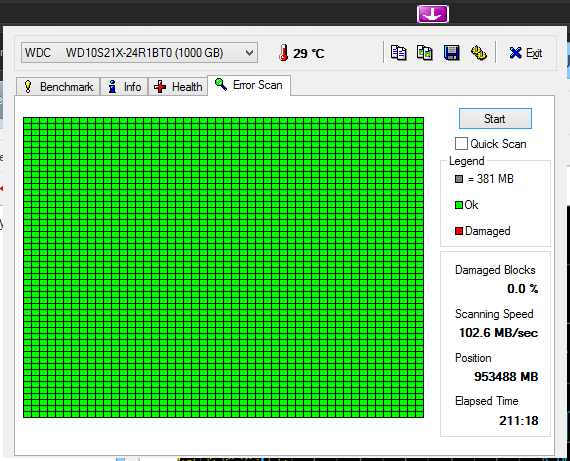Start the error scan
Viewport: 570px width, 461px height.
[x=495, y=119]
